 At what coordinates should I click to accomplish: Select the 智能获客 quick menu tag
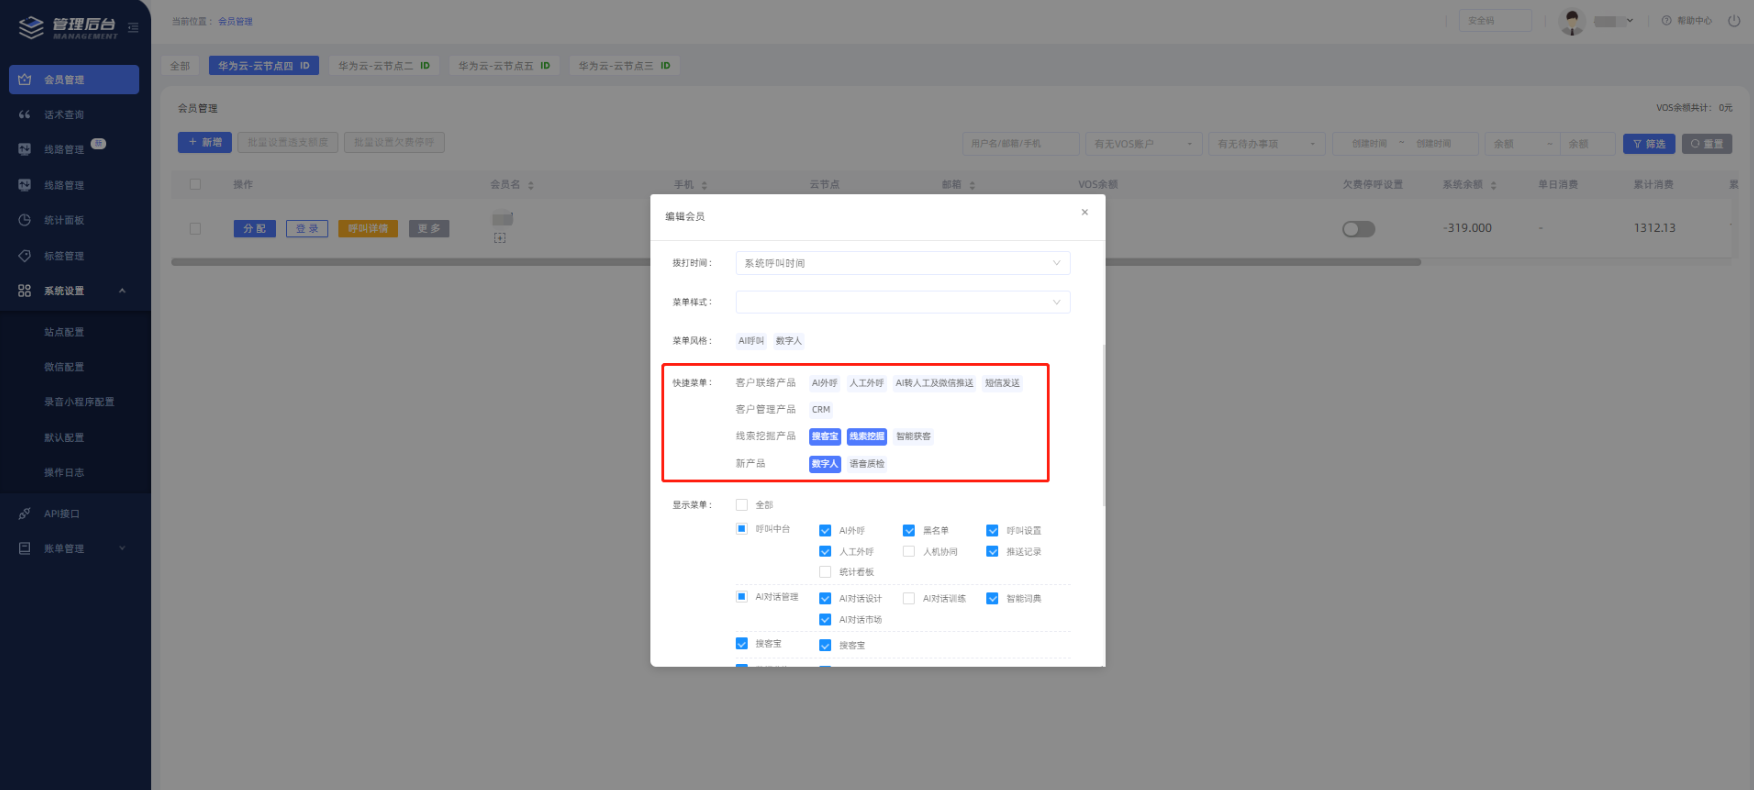[x=913, y=437]
